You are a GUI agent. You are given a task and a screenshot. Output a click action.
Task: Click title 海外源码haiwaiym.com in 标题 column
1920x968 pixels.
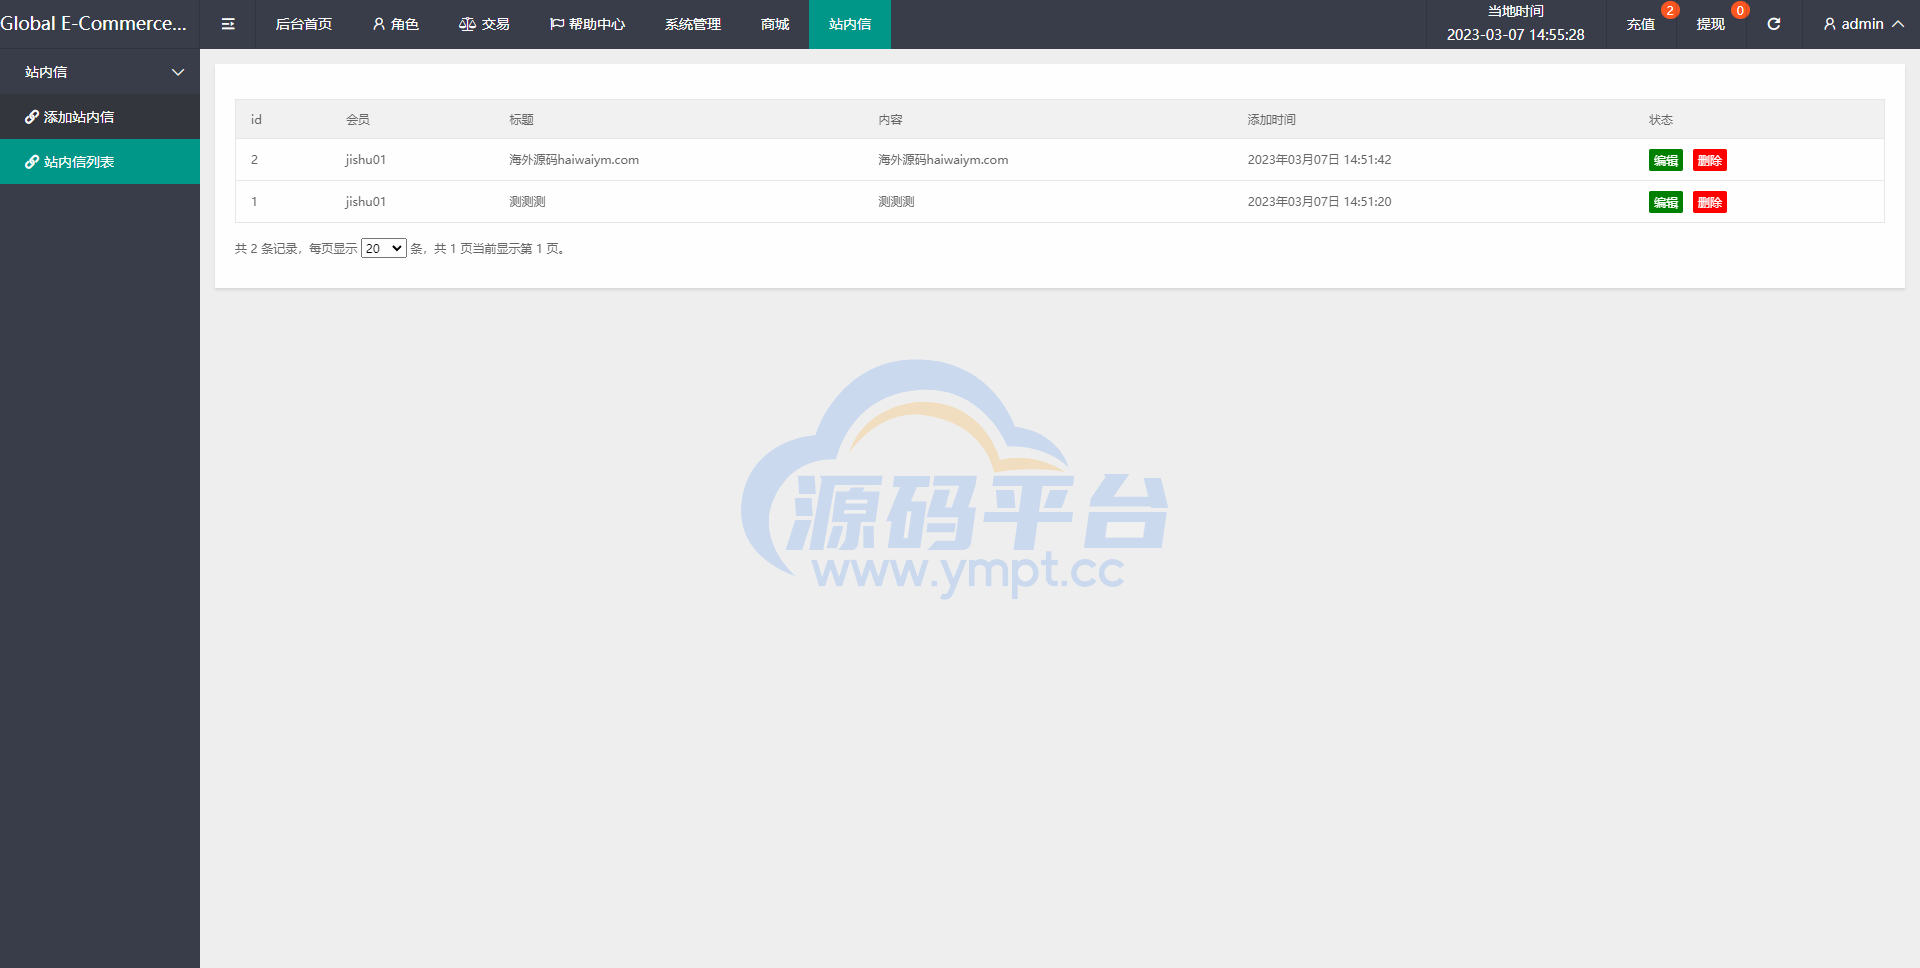(574, 160)
